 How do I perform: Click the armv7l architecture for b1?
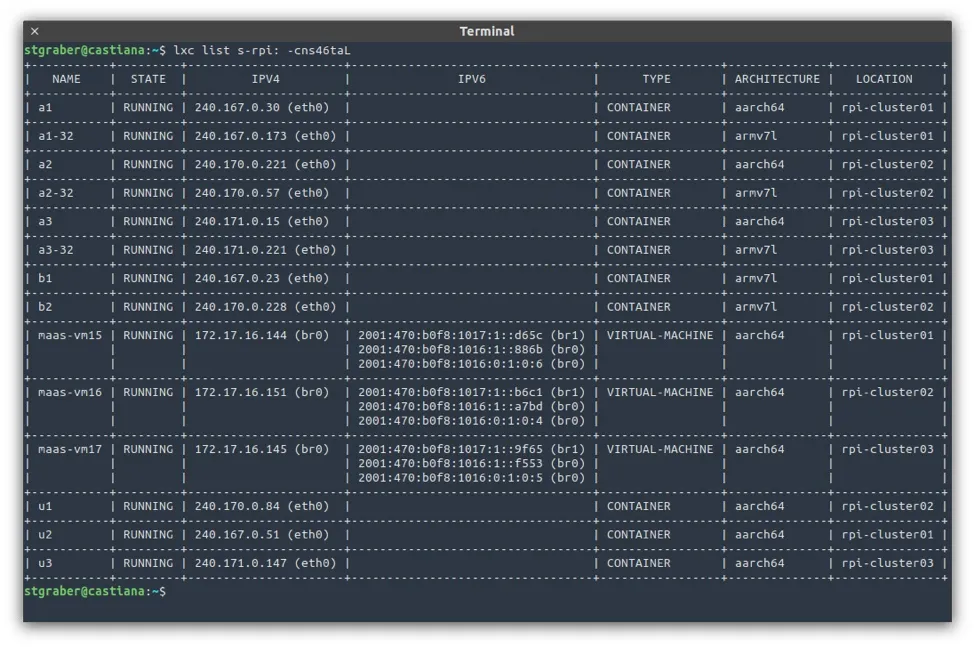(756, 278)
